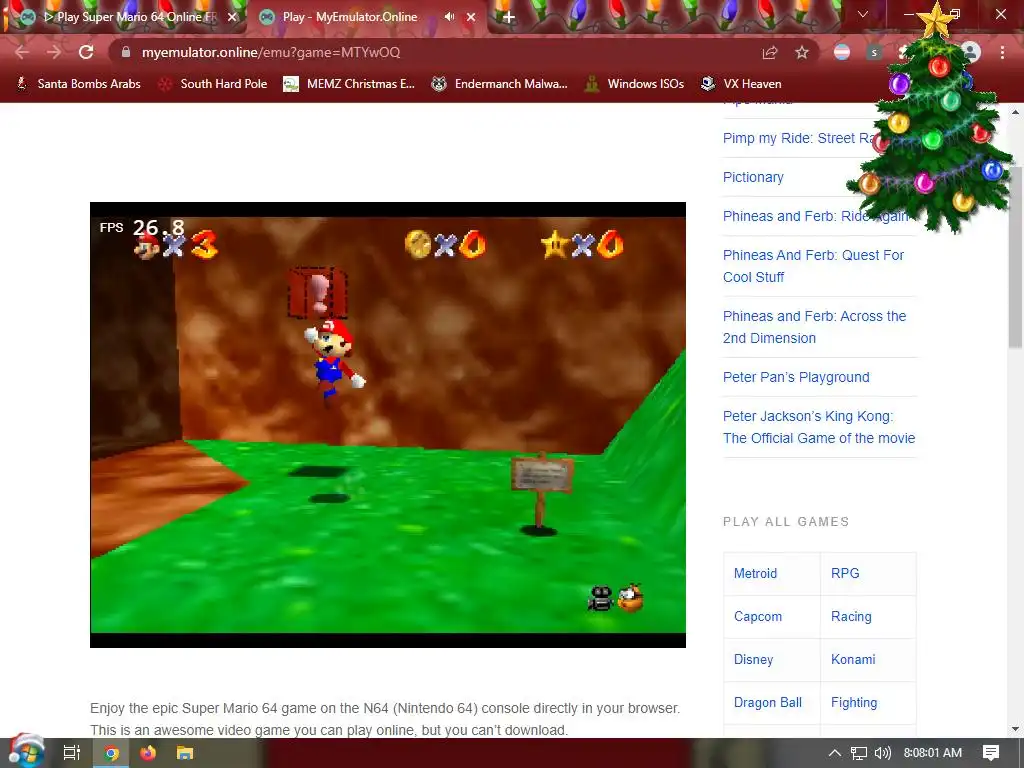Open the volume control tray icon
The width and height of the screenshot is (1024, 768).
coord(882,753)
